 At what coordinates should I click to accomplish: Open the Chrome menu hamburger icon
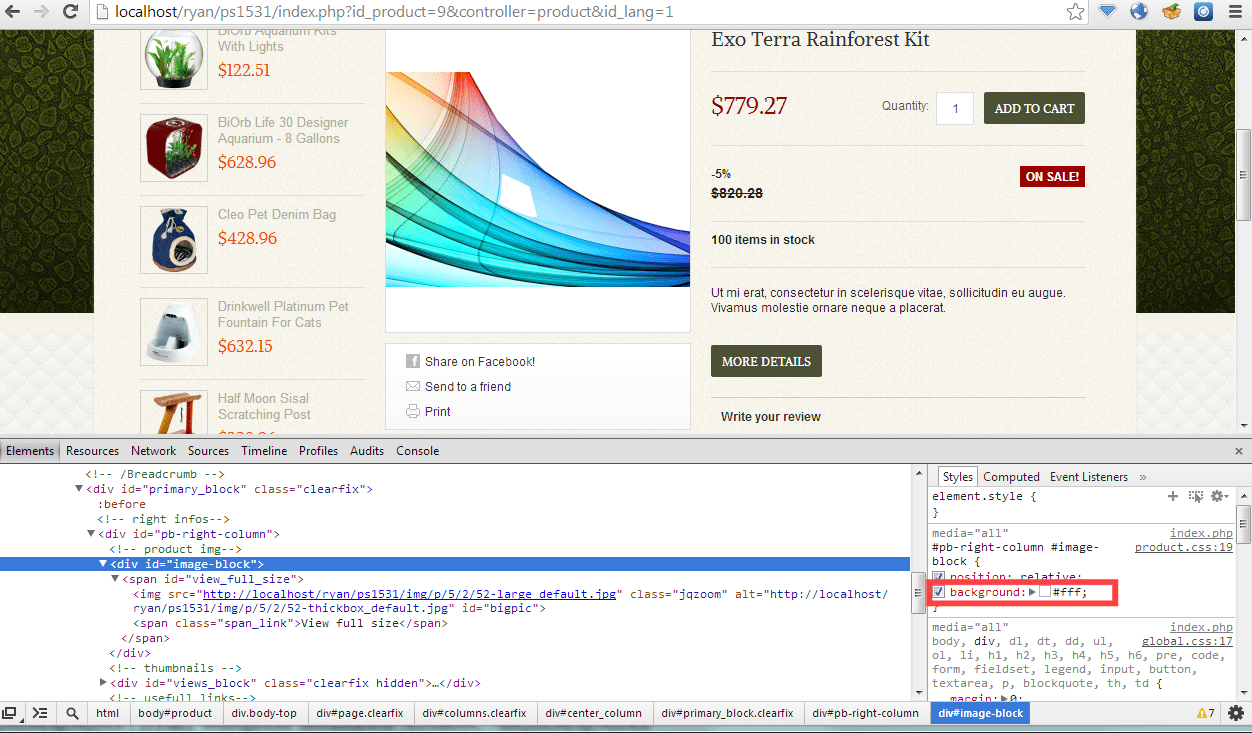[x=1235, y=12]
